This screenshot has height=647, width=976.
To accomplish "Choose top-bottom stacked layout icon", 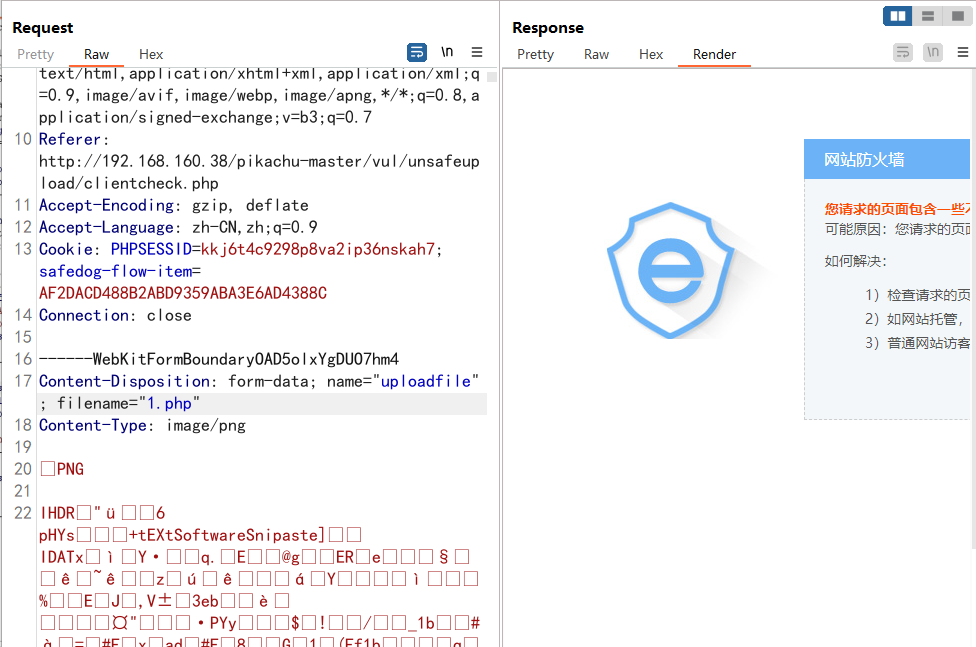I will (x=927, y=16).
